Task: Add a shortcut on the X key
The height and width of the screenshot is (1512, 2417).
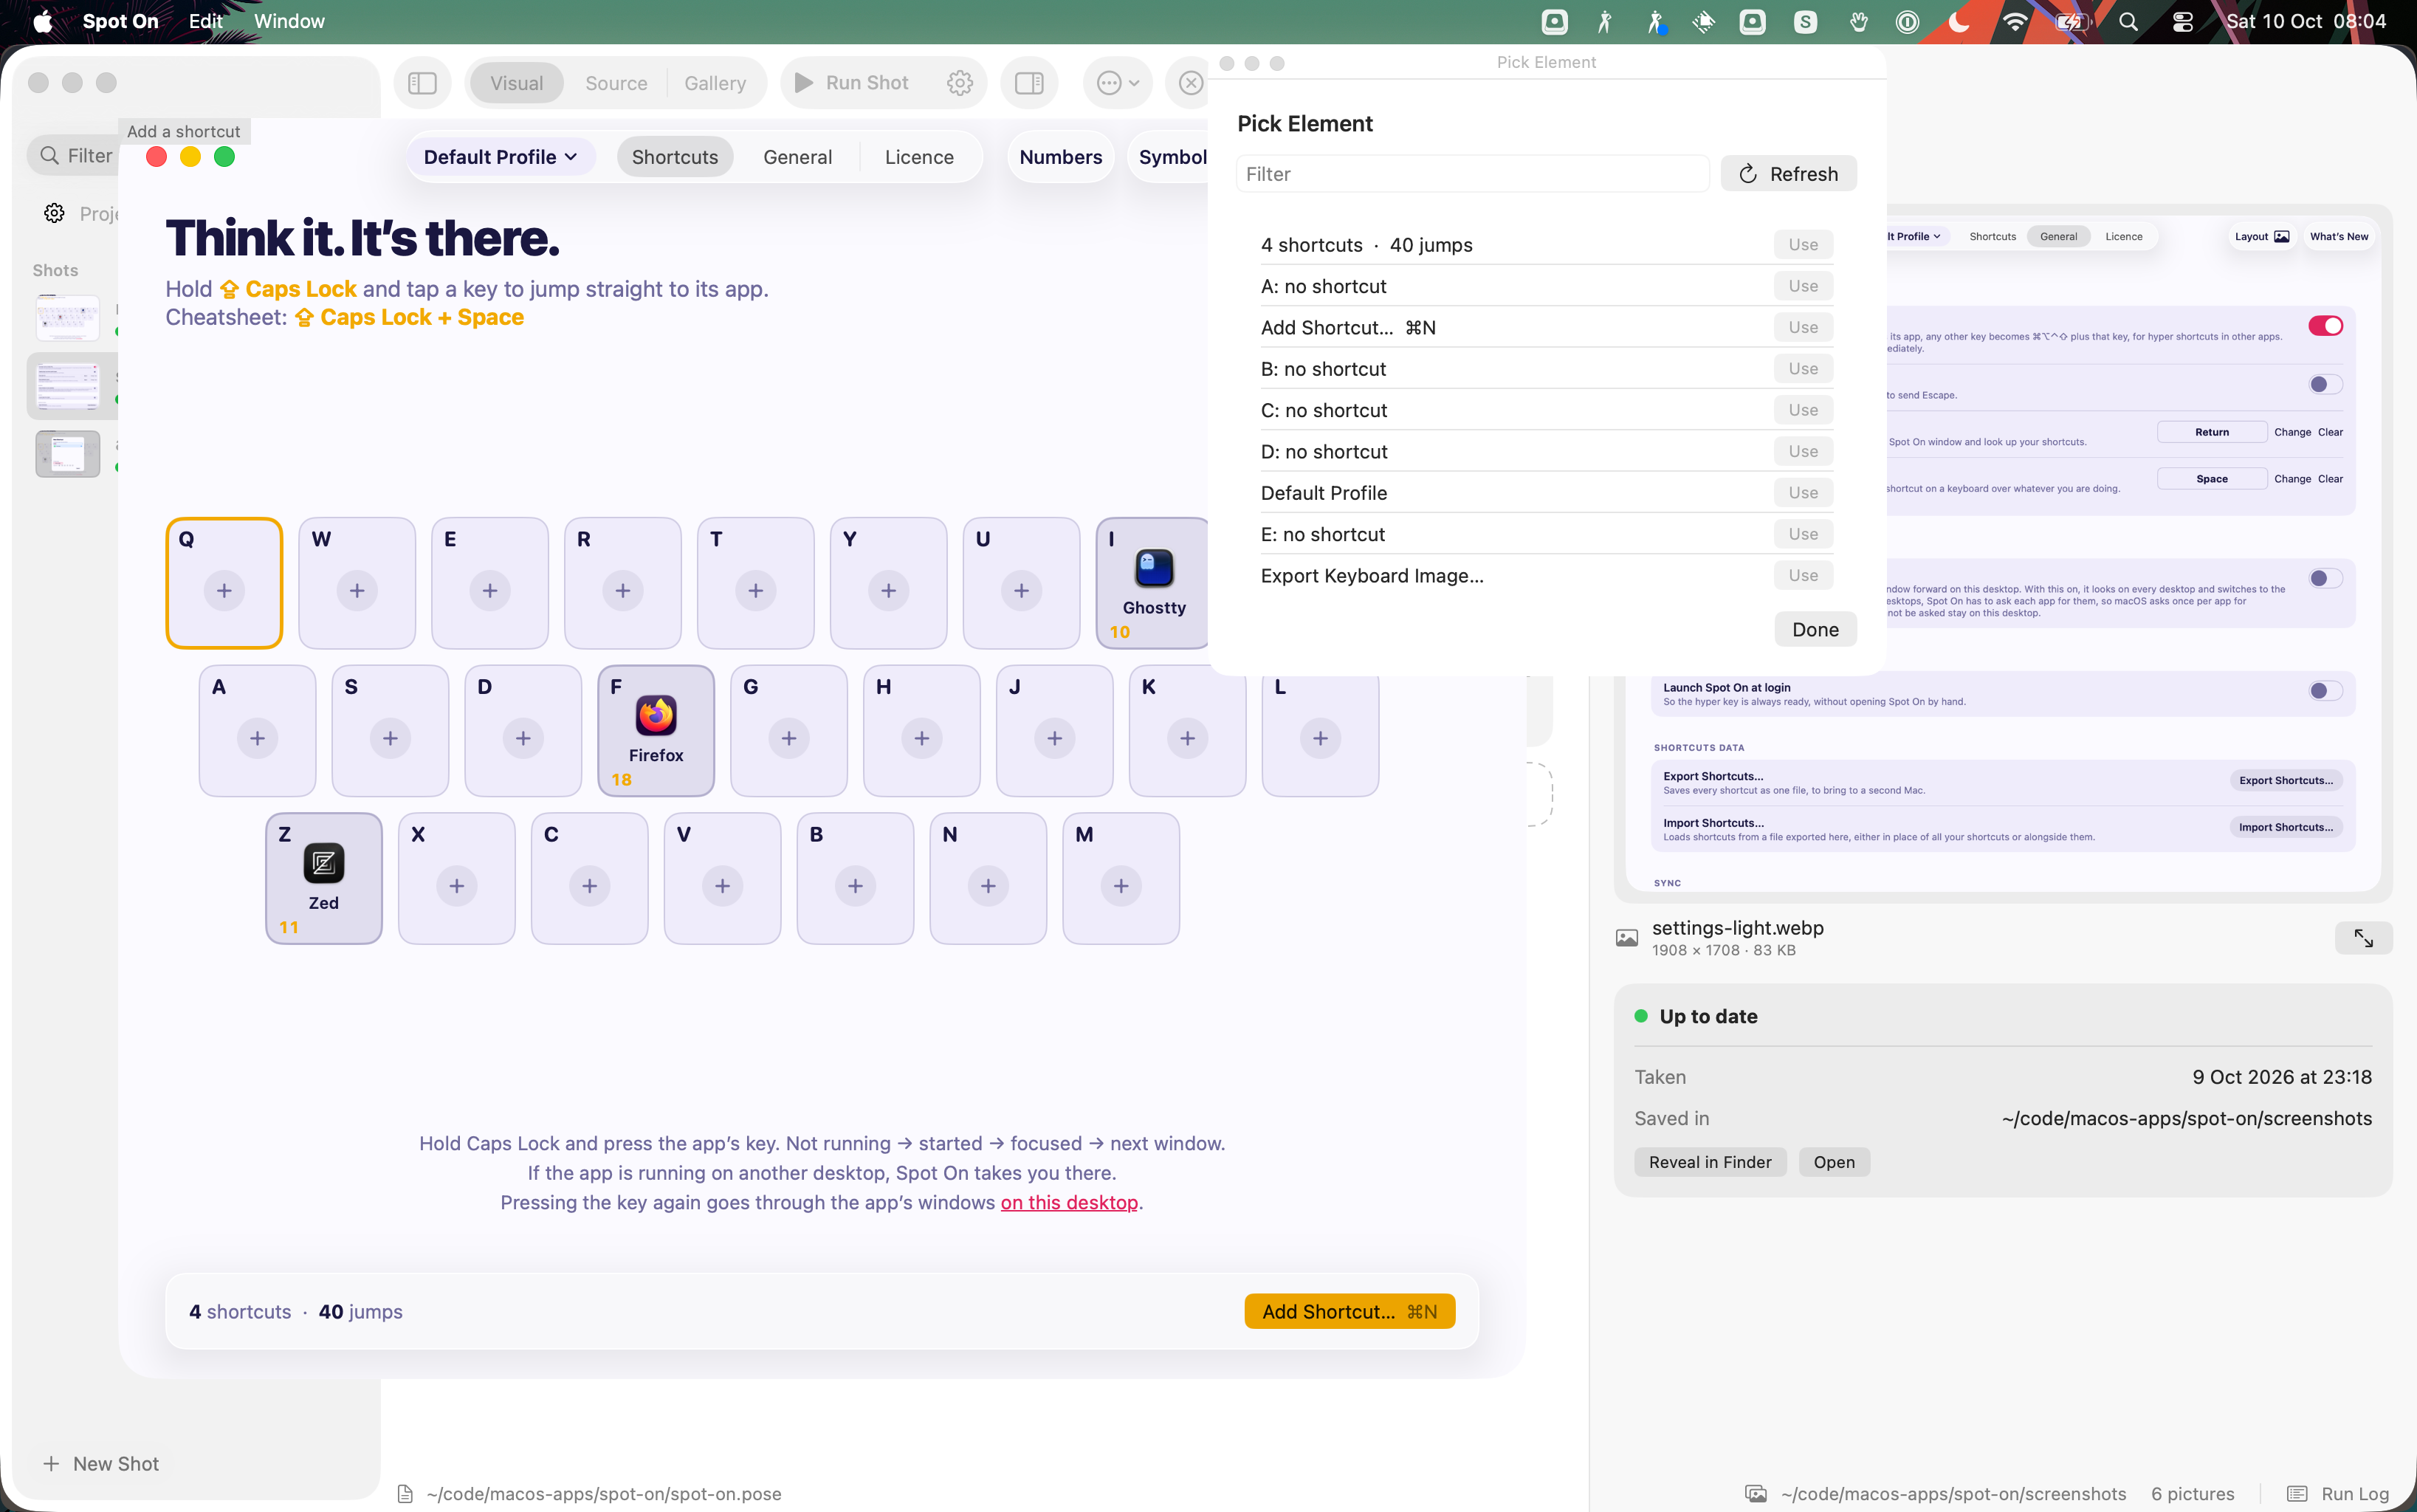Action: click(457, 886)
